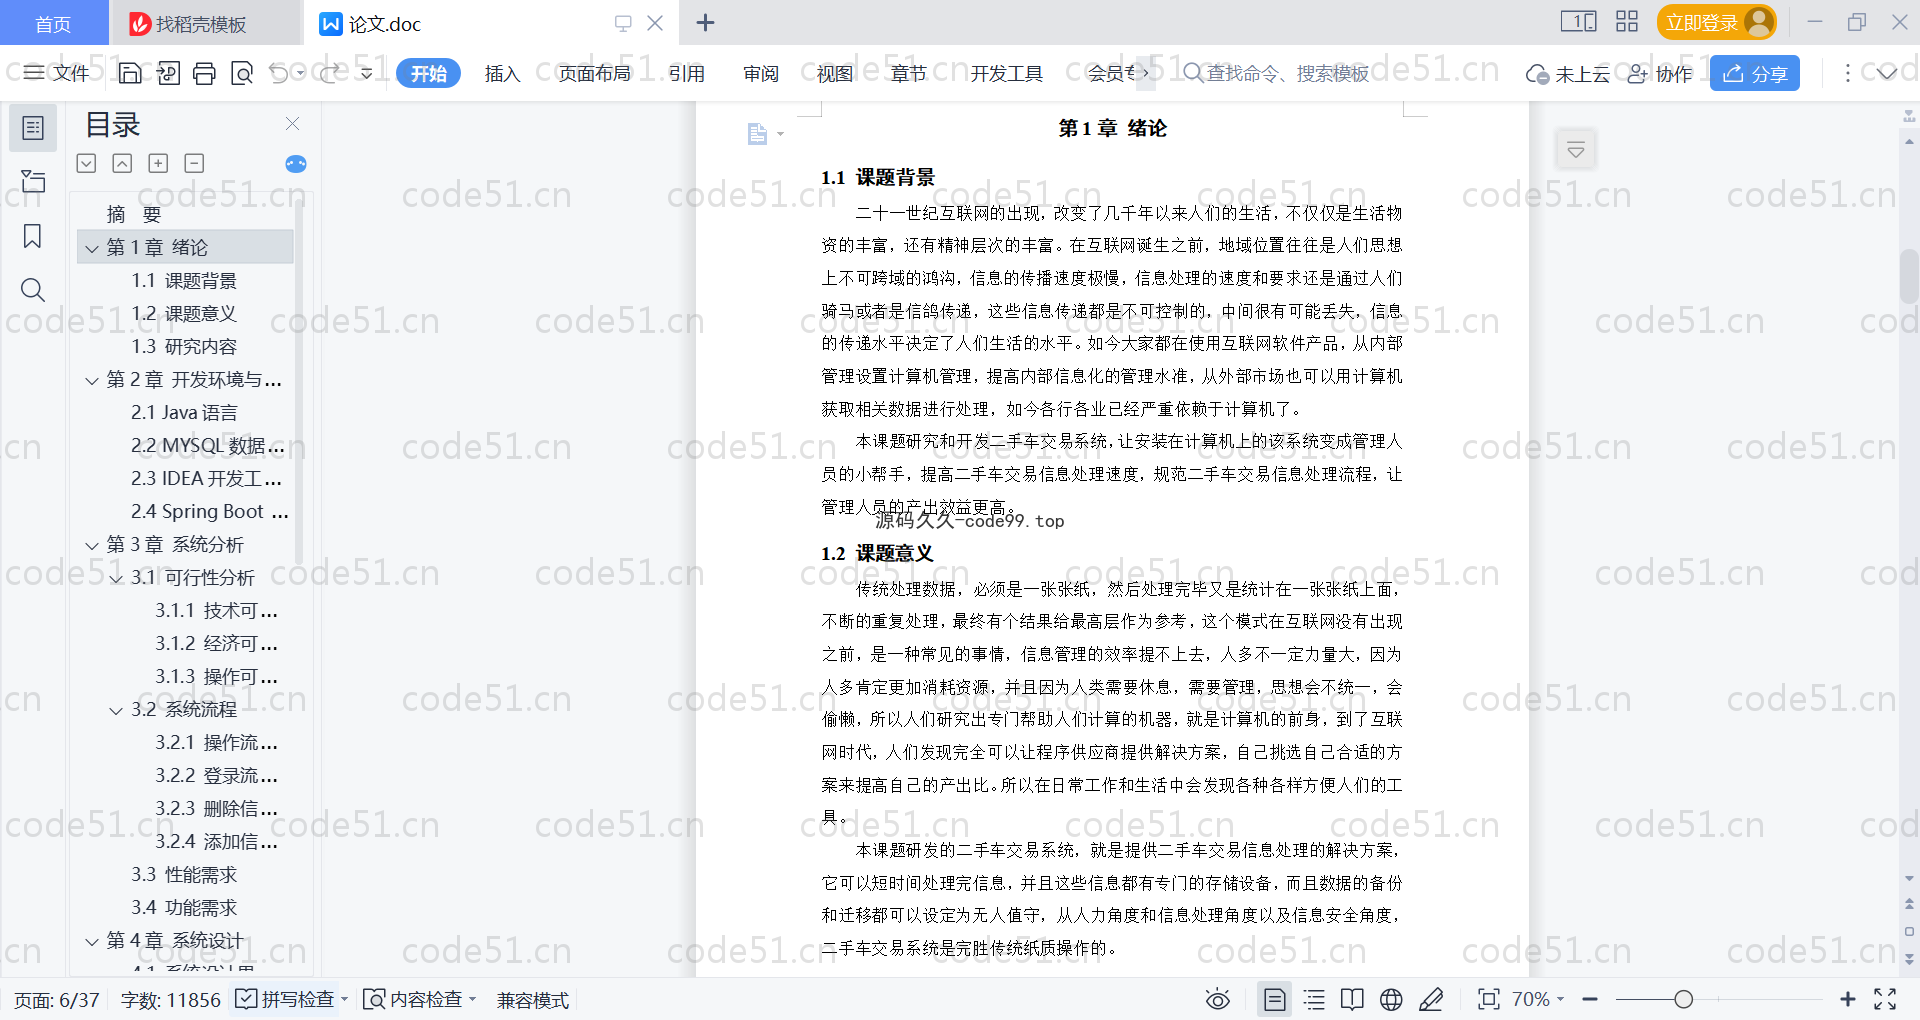The height and width of the screenshot is (1020, 1920).
Task: Switch to web layout view icon
Action: tap(1391, 999)
